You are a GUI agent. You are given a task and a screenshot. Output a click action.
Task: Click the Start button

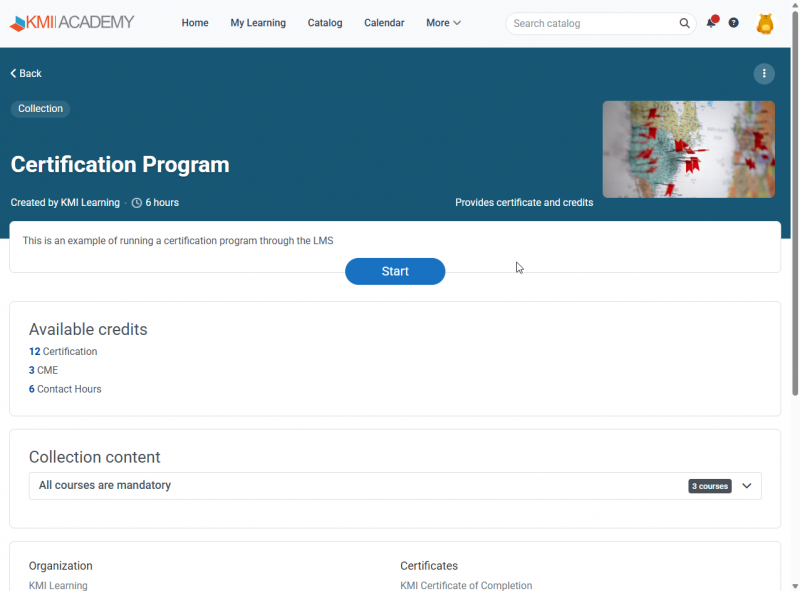(x=395, y=271)
